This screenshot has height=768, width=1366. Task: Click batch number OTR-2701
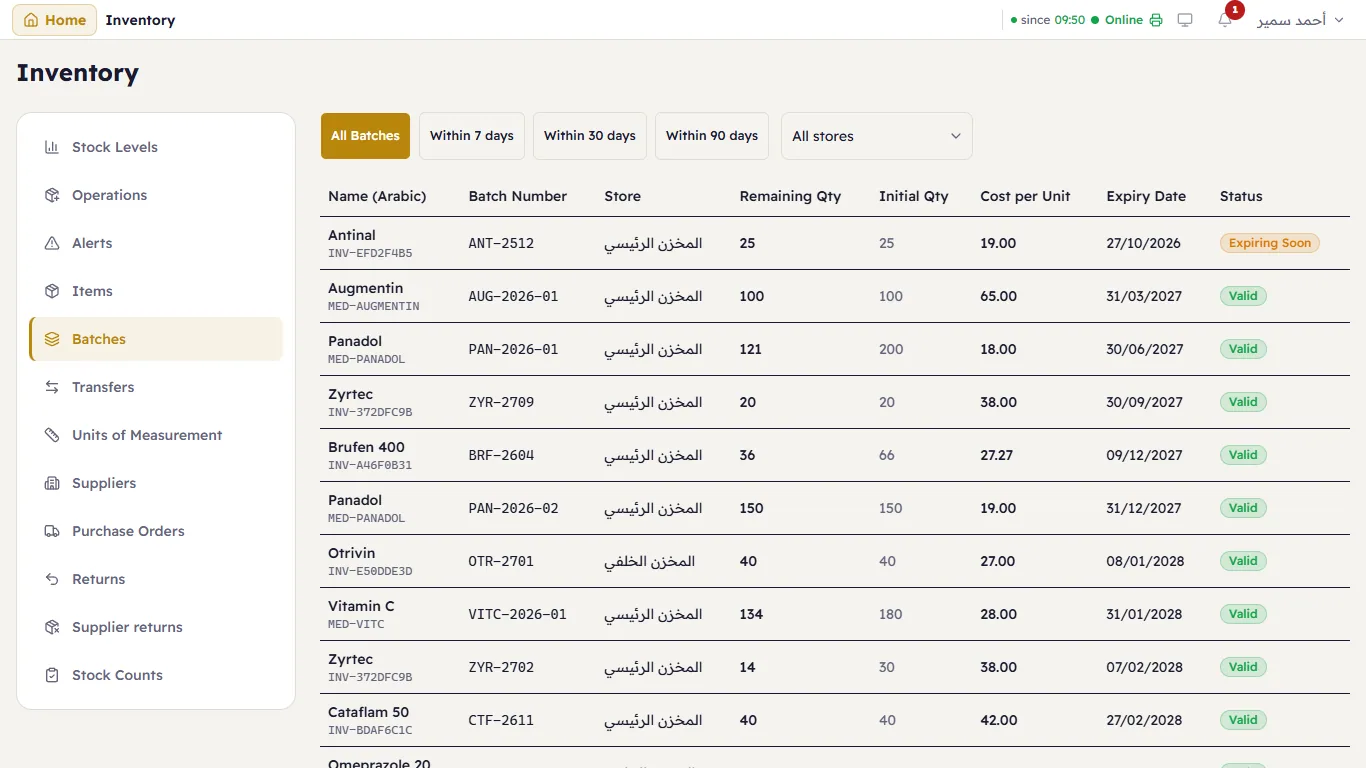pyautogui.click(x=501, y=561)
